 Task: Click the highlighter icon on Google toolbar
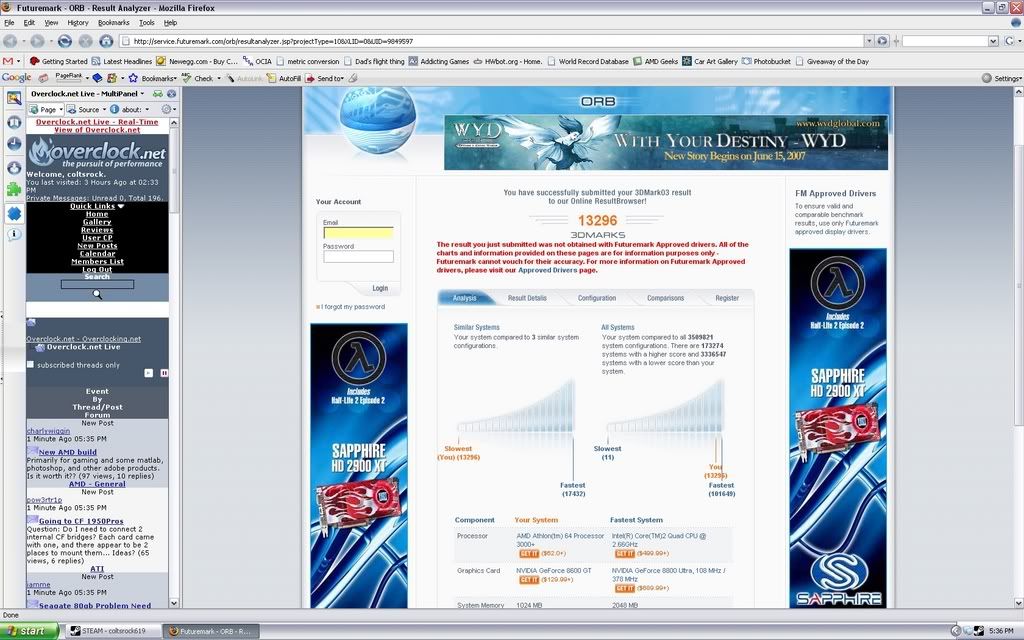[353, 78]
